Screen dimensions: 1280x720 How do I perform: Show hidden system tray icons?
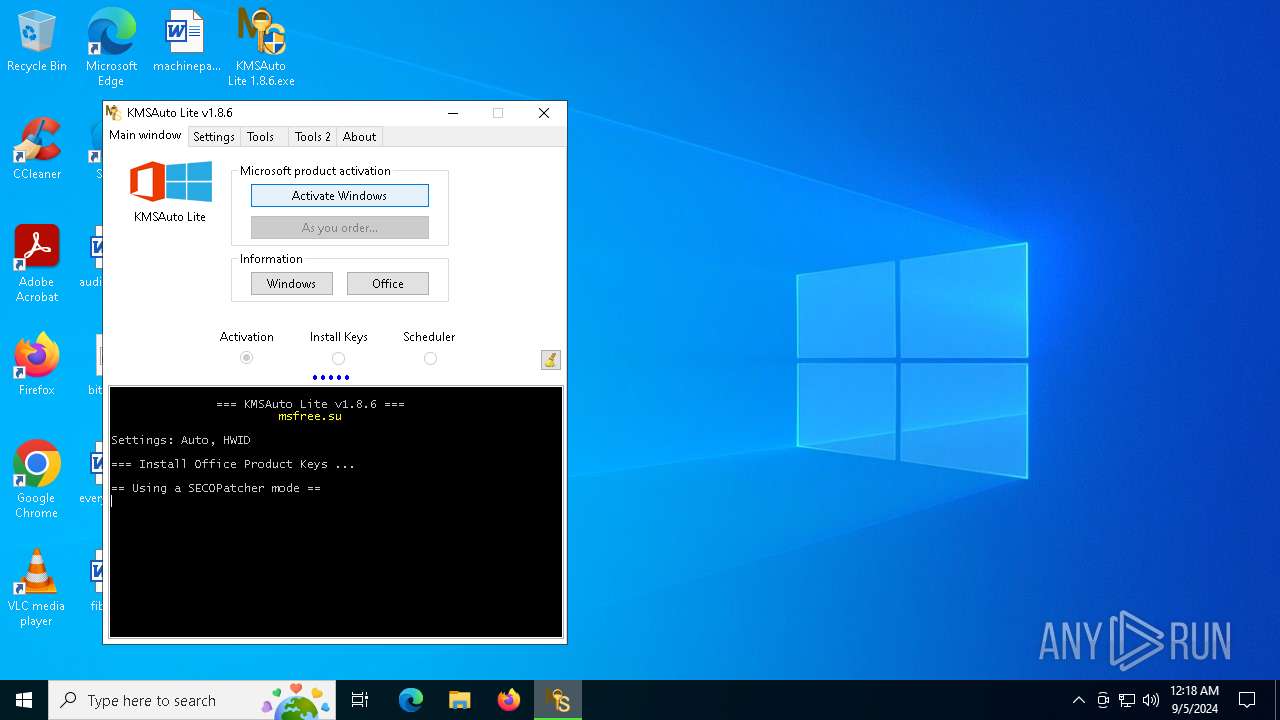point(1078,700)
